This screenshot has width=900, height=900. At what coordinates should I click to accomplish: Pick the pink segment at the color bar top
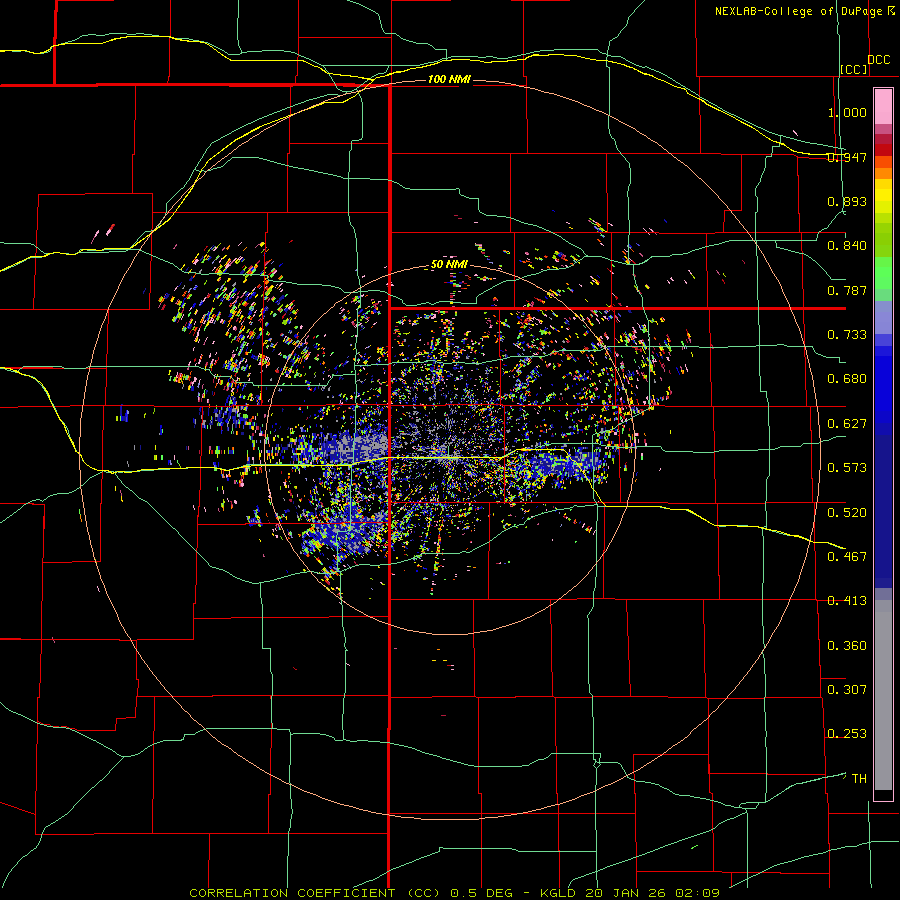pos(883,107)
